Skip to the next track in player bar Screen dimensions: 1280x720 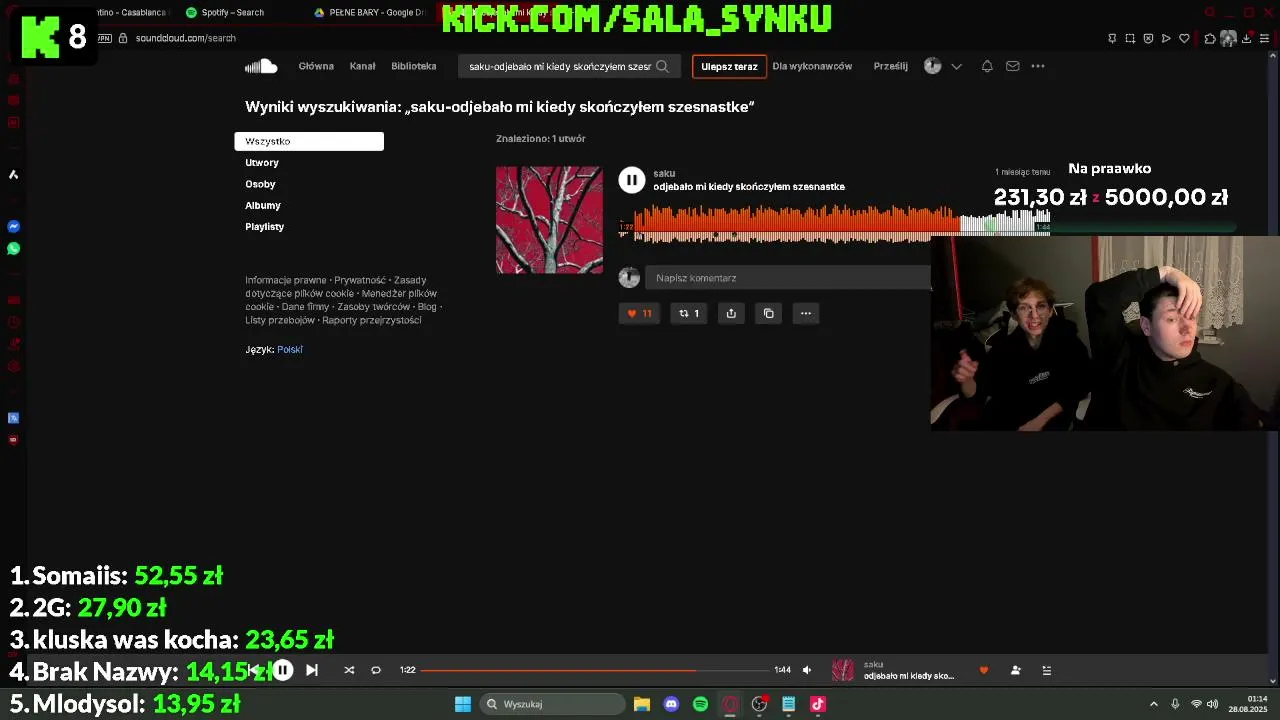point(312,670)
